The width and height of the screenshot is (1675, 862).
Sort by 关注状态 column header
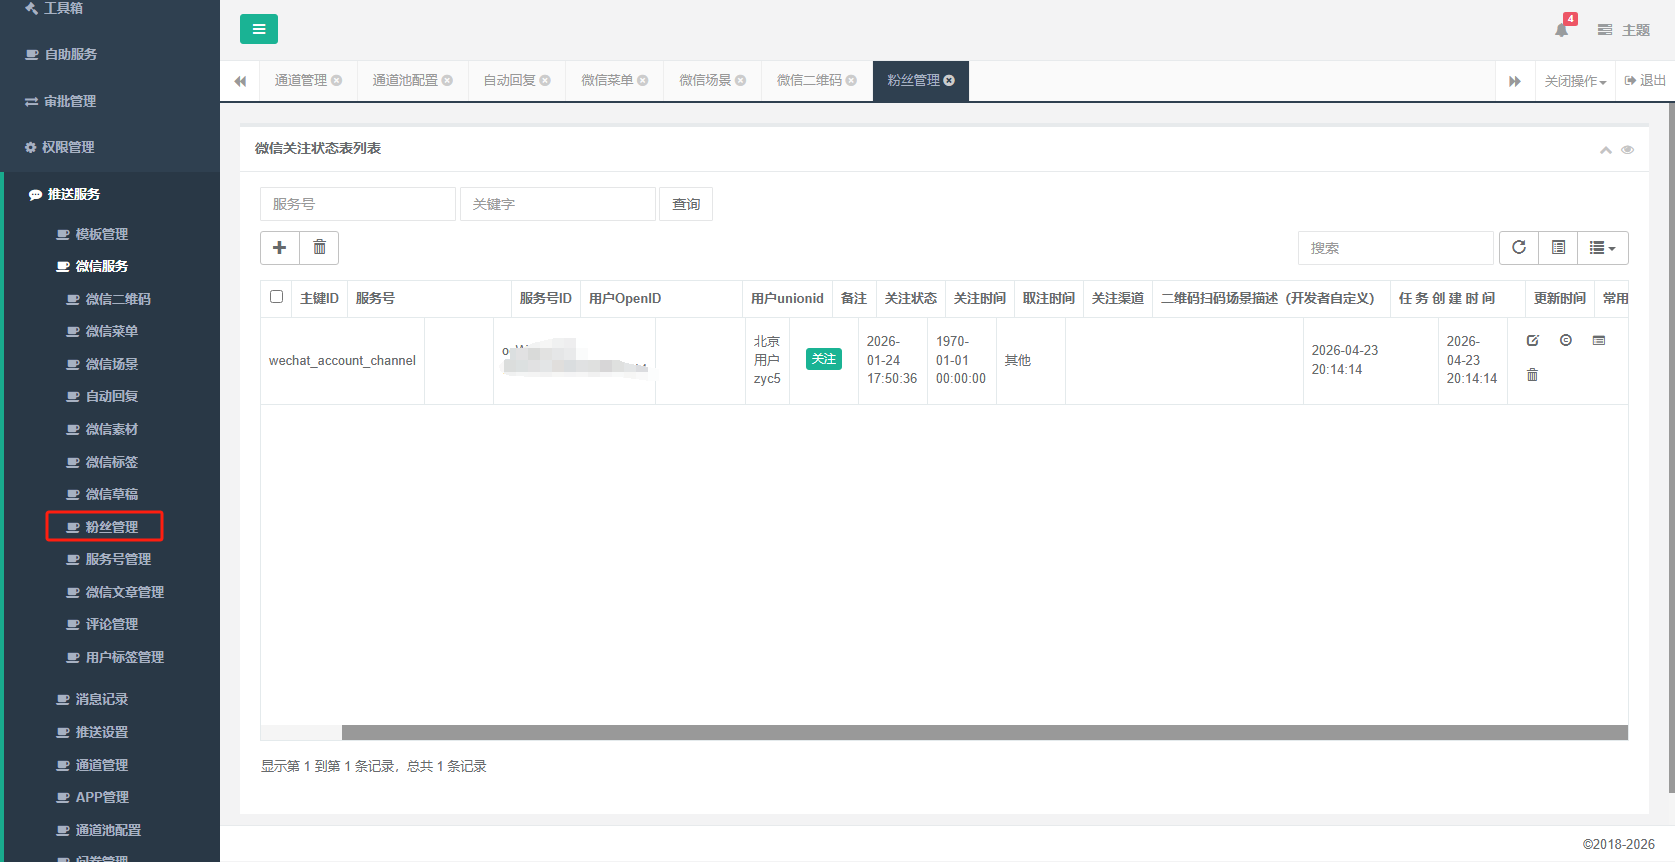pos(911,299)
